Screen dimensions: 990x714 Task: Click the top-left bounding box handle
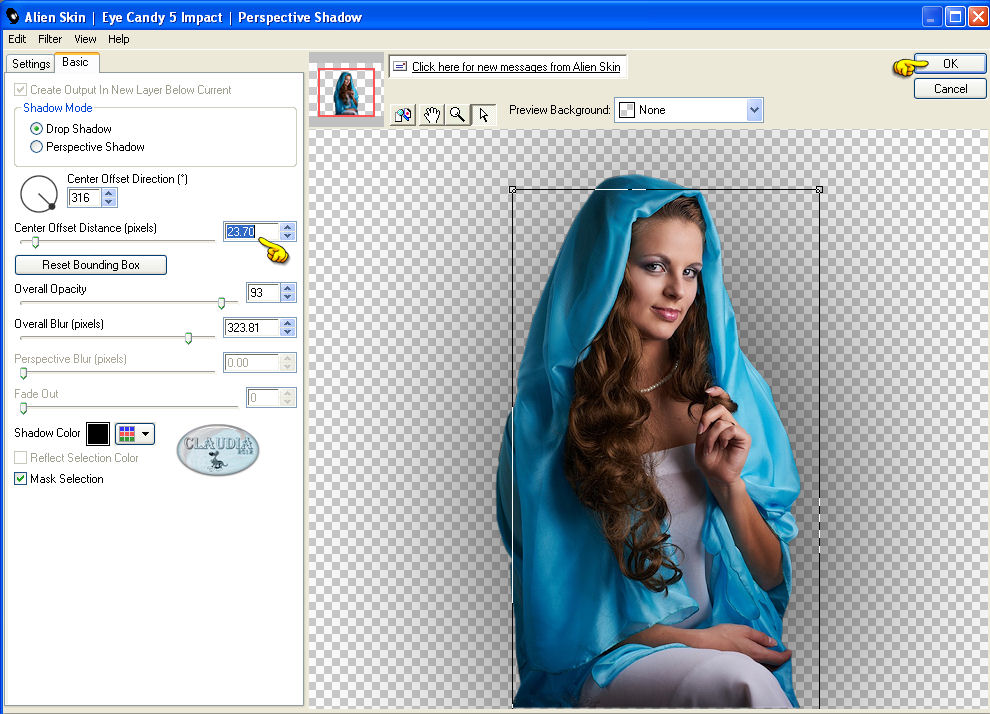pyautogui.click(x=513, y=189)
